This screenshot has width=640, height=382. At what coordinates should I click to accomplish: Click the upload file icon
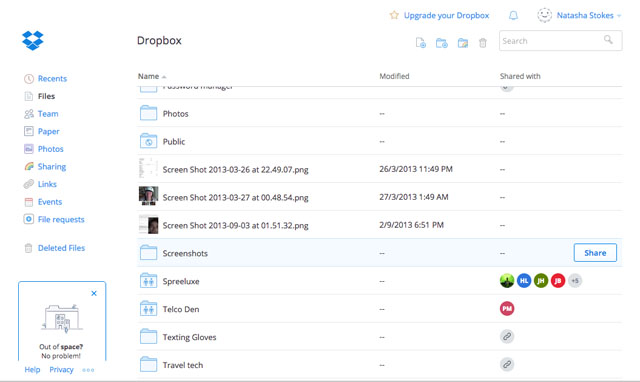click(421, 43)
